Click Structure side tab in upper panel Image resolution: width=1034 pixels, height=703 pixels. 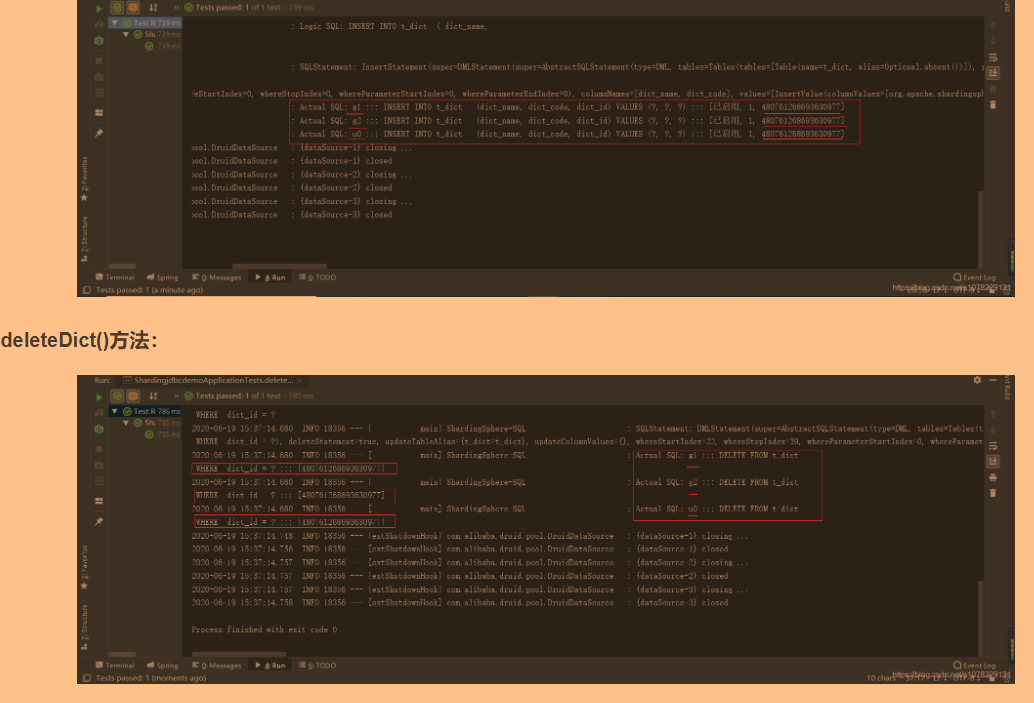[84, 238]
